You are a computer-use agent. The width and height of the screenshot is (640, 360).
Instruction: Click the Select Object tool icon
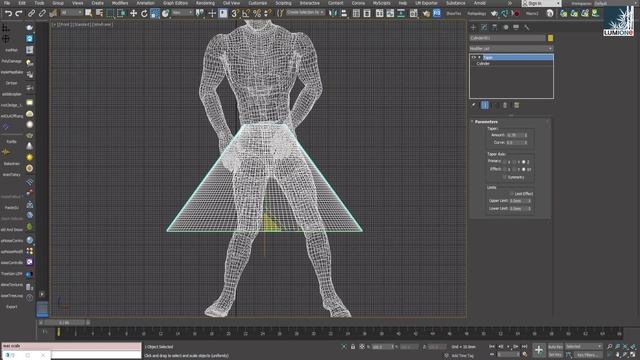89,13
